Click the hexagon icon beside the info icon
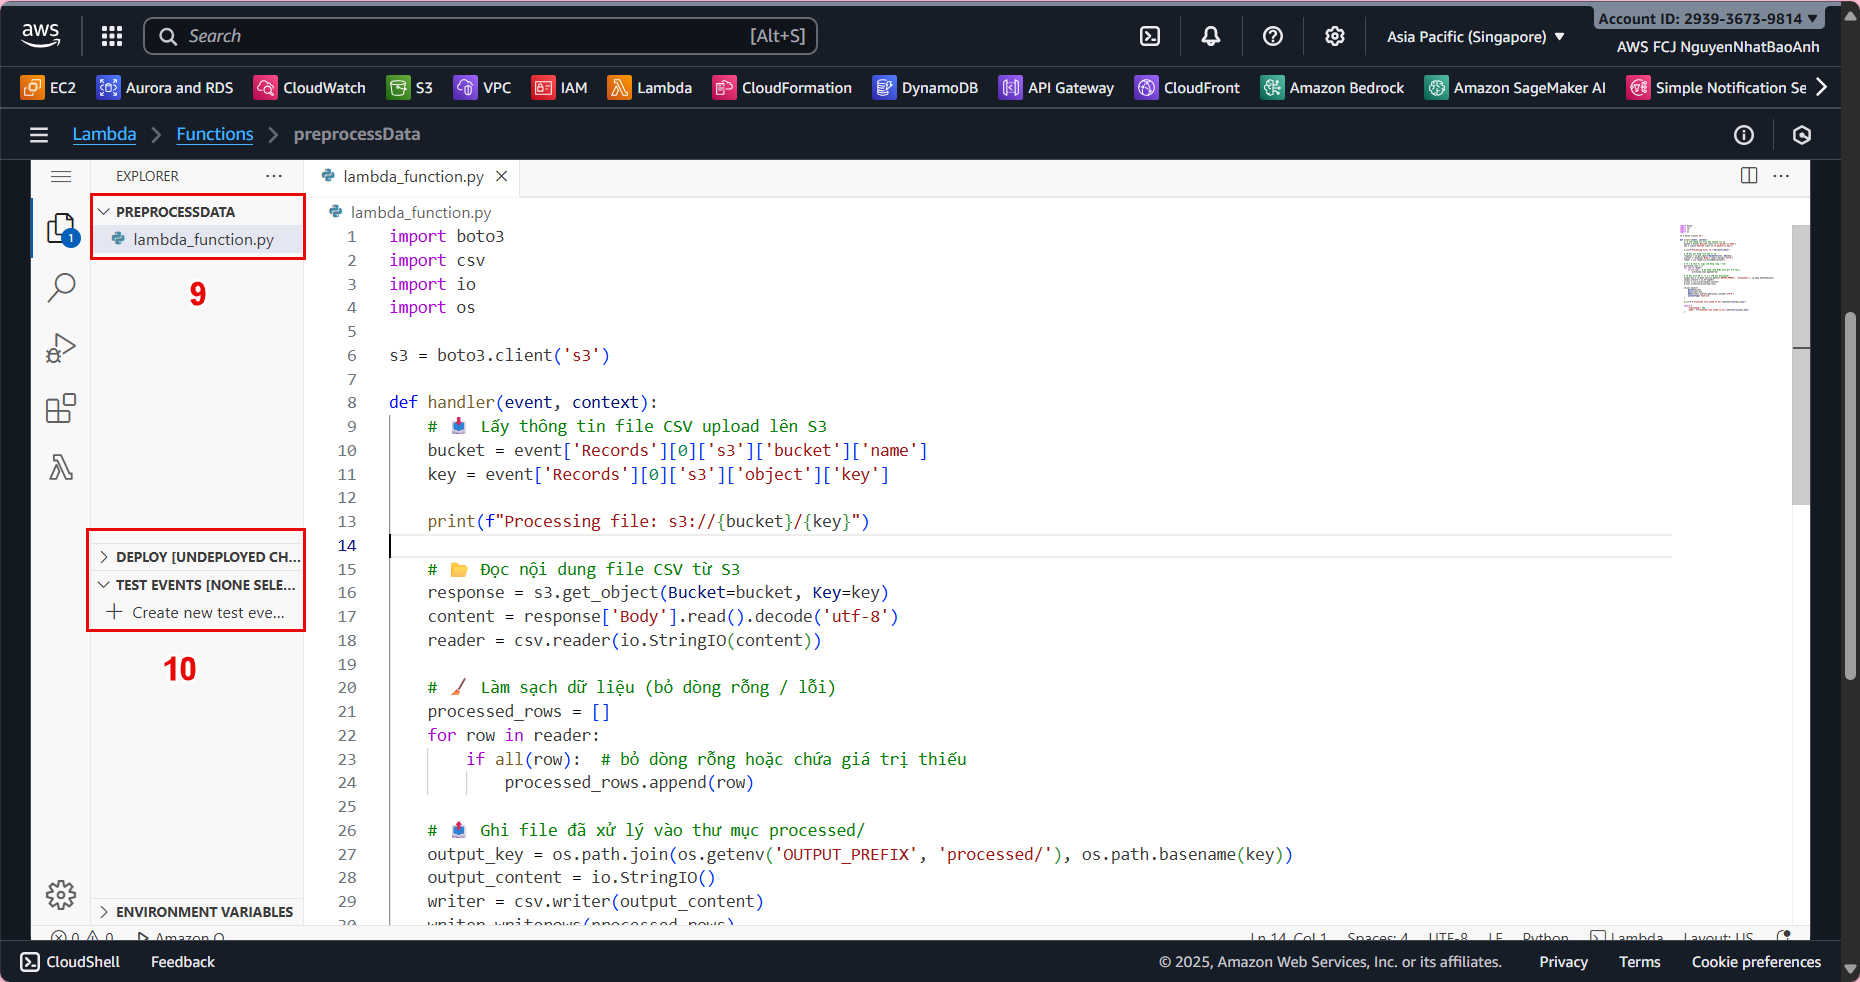 click(1802, 135)
